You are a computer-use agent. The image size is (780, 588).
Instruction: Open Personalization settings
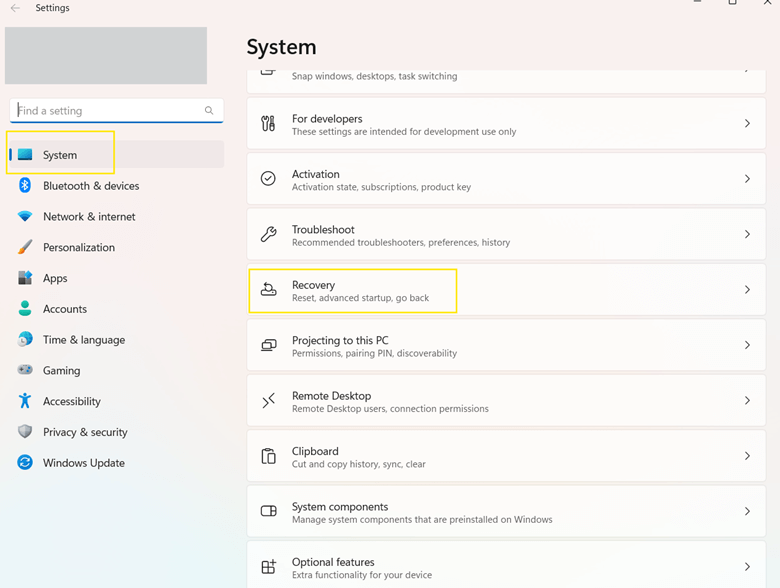pos(116,247)
